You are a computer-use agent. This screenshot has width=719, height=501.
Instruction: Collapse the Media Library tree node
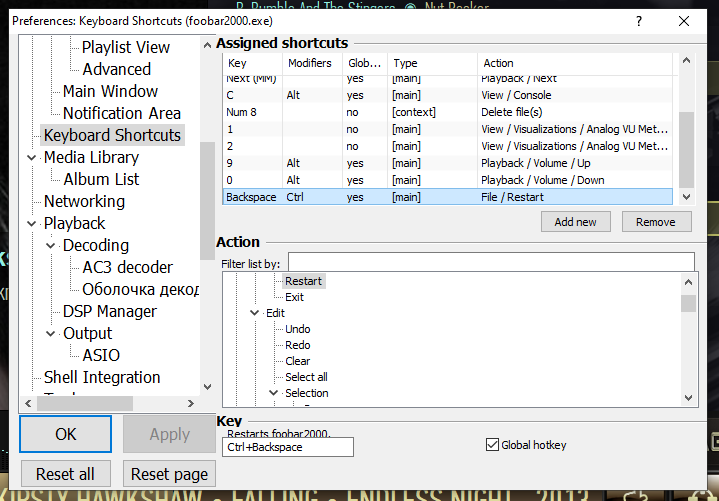[x=32, y=158]
